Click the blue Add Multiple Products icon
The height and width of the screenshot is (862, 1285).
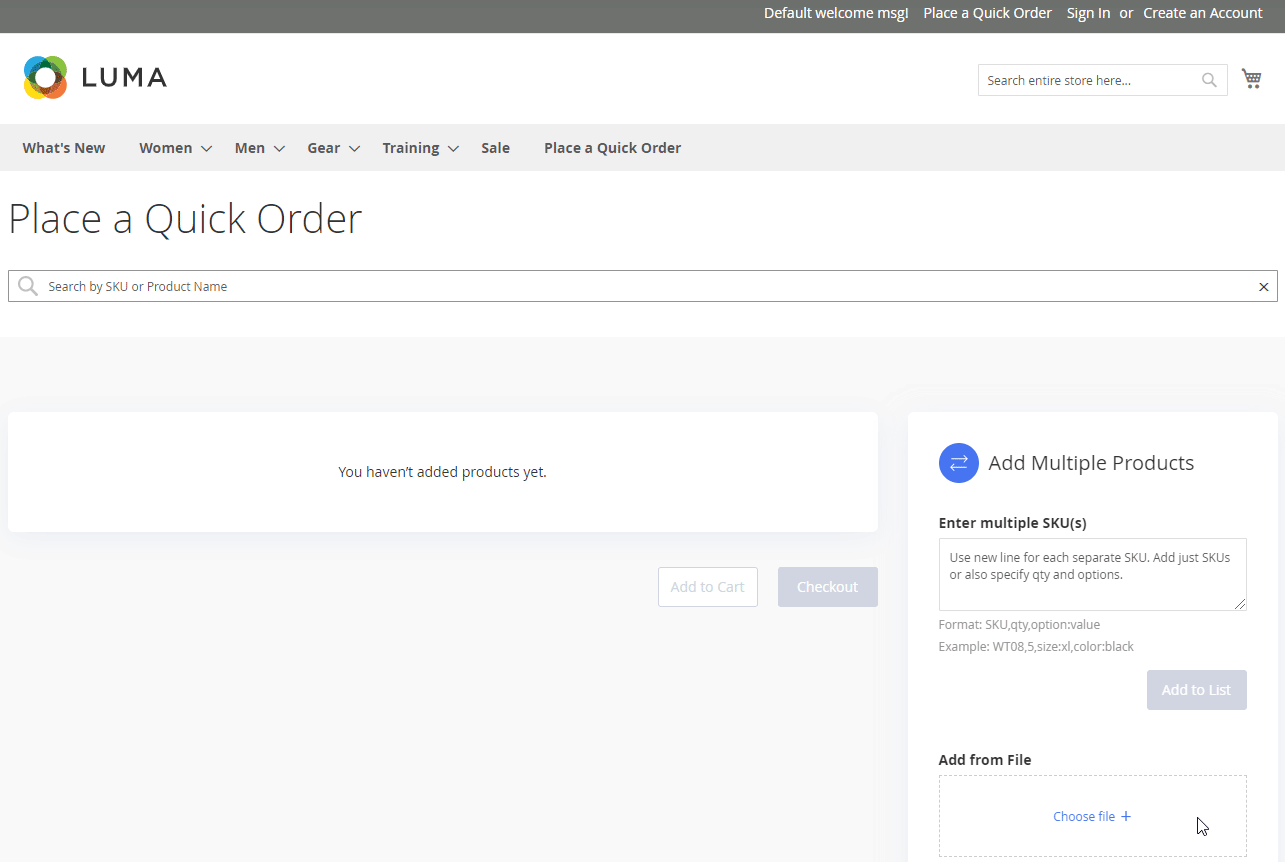[958, 463]
